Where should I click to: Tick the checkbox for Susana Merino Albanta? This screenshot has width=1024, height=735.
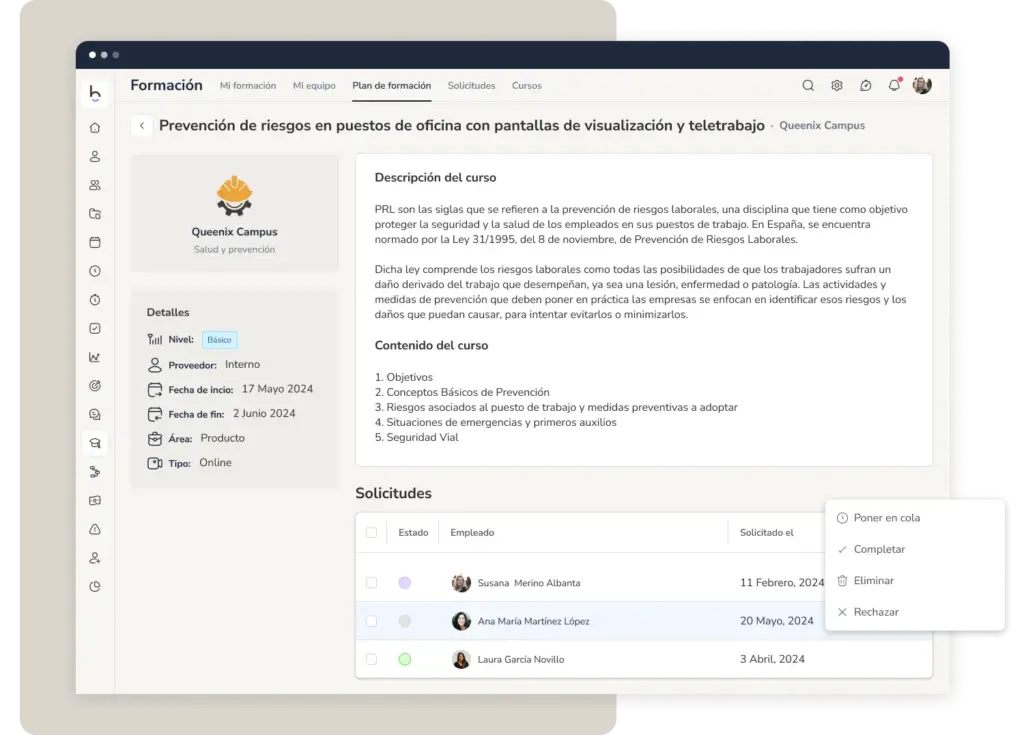[372, 583]
